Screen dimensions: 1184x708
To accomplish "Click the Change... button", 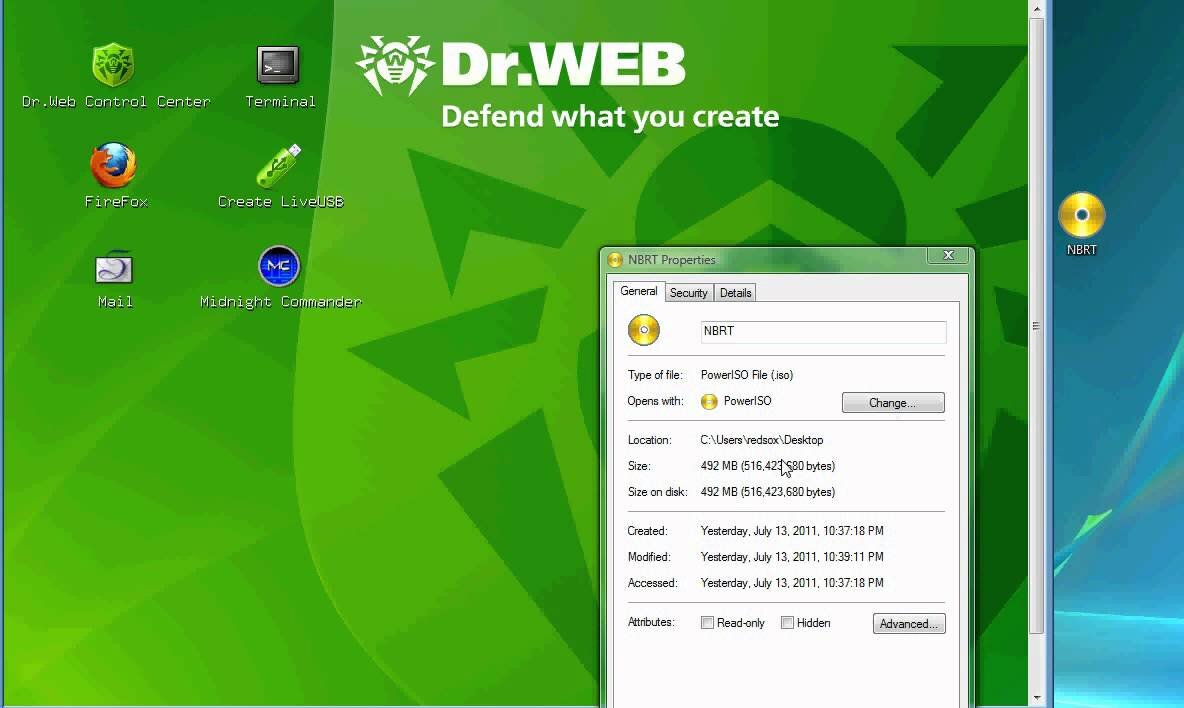I will coord(893,403).
